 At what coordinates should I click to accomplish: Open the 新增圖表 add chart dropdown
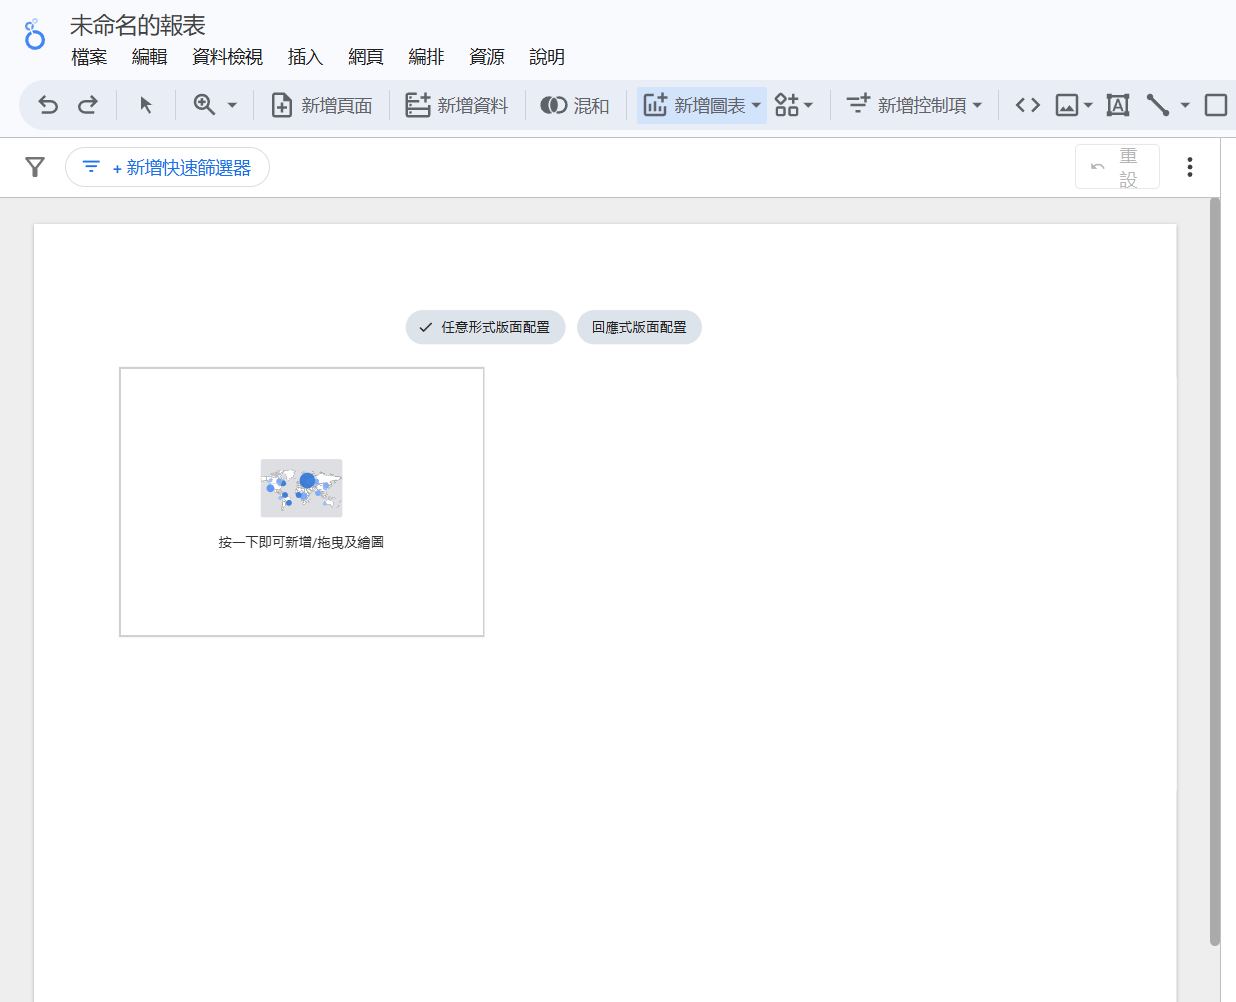[702, 105]
